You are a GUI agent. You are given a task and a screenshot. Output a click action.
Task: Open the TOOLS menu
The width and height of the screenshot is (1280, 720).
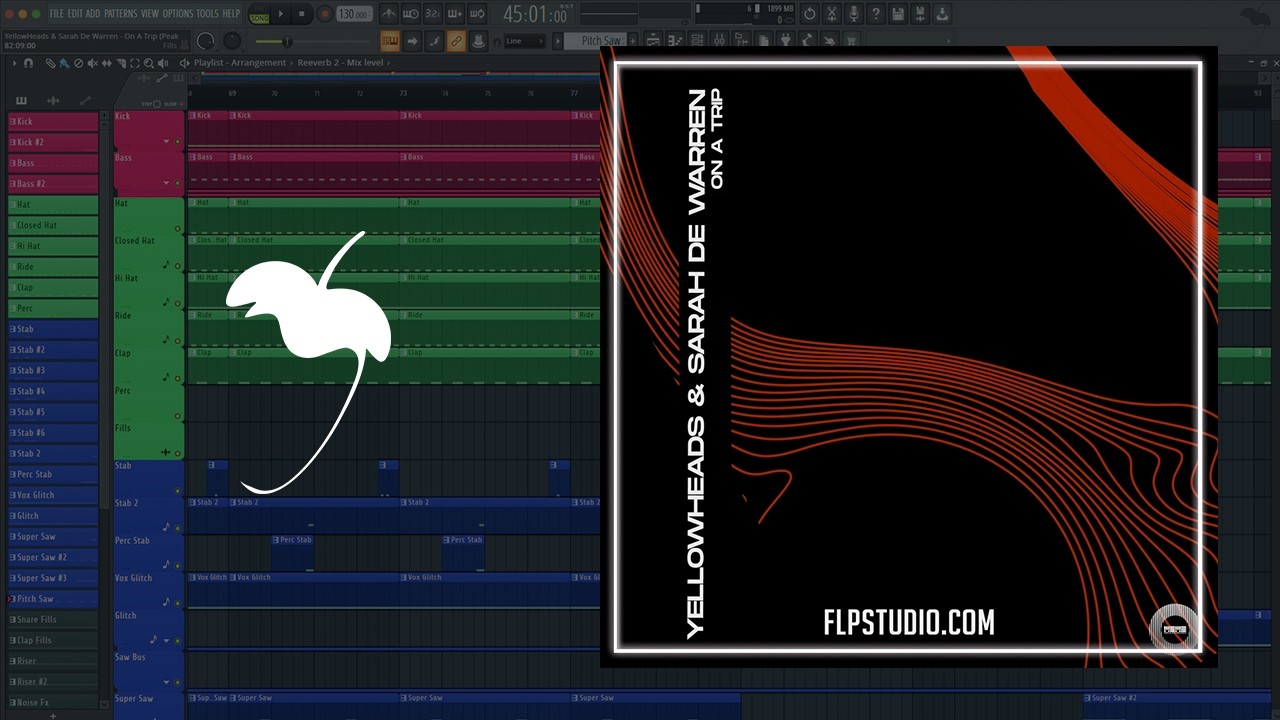click(x=207, y=14)
